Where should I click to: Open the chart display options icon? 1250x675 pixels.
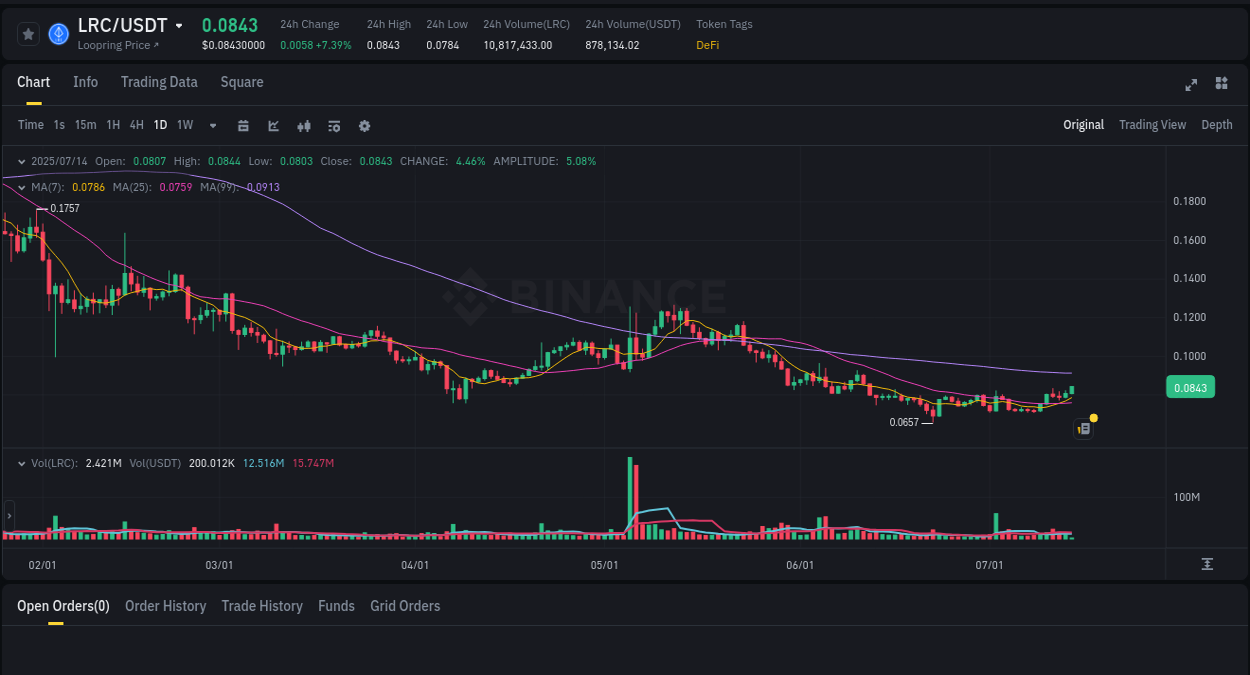(x=333, y=126)
